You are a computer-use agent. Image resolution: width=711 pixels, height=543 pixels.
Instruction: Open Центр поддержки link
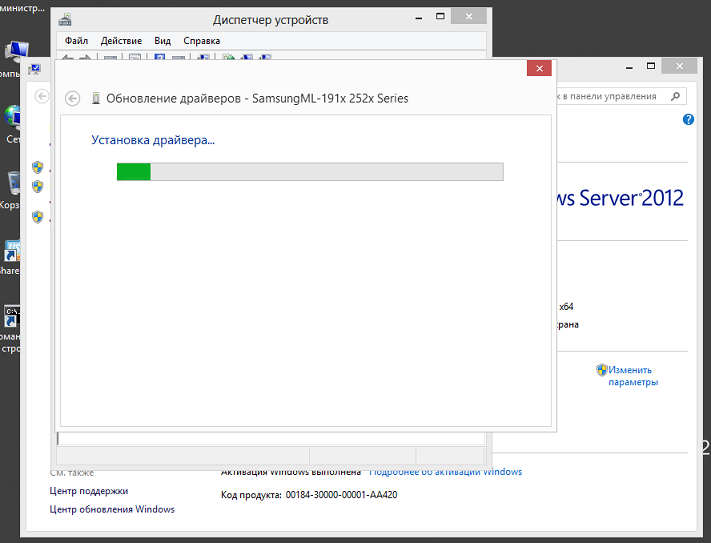89,491
